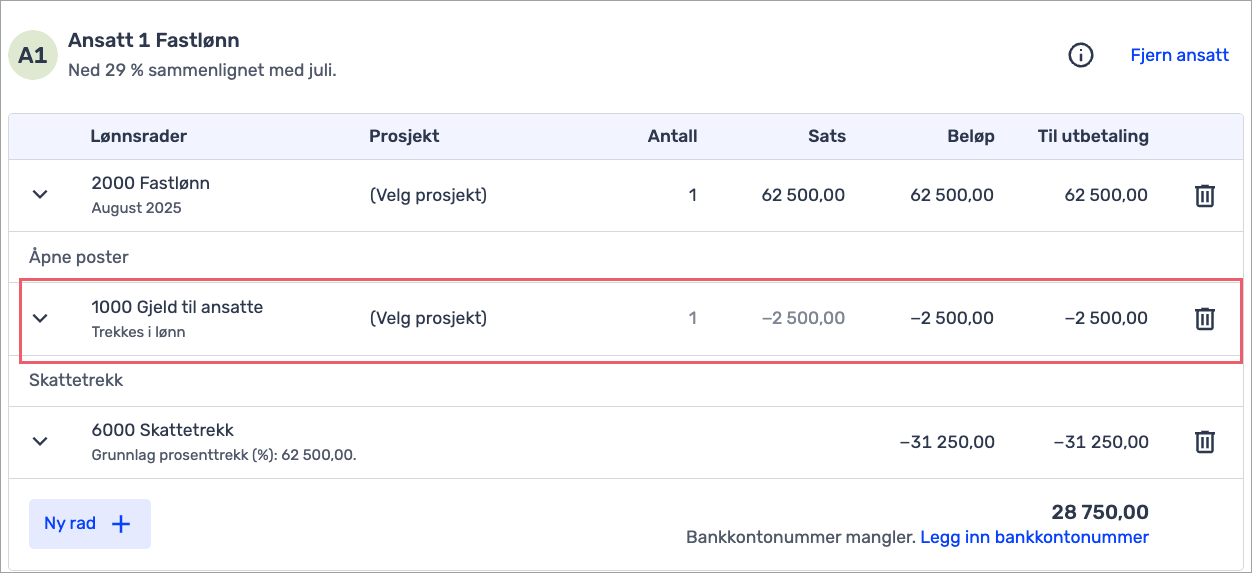
Task: Delete the 6000 Skattetrekk row
Action: point(1205,441)
